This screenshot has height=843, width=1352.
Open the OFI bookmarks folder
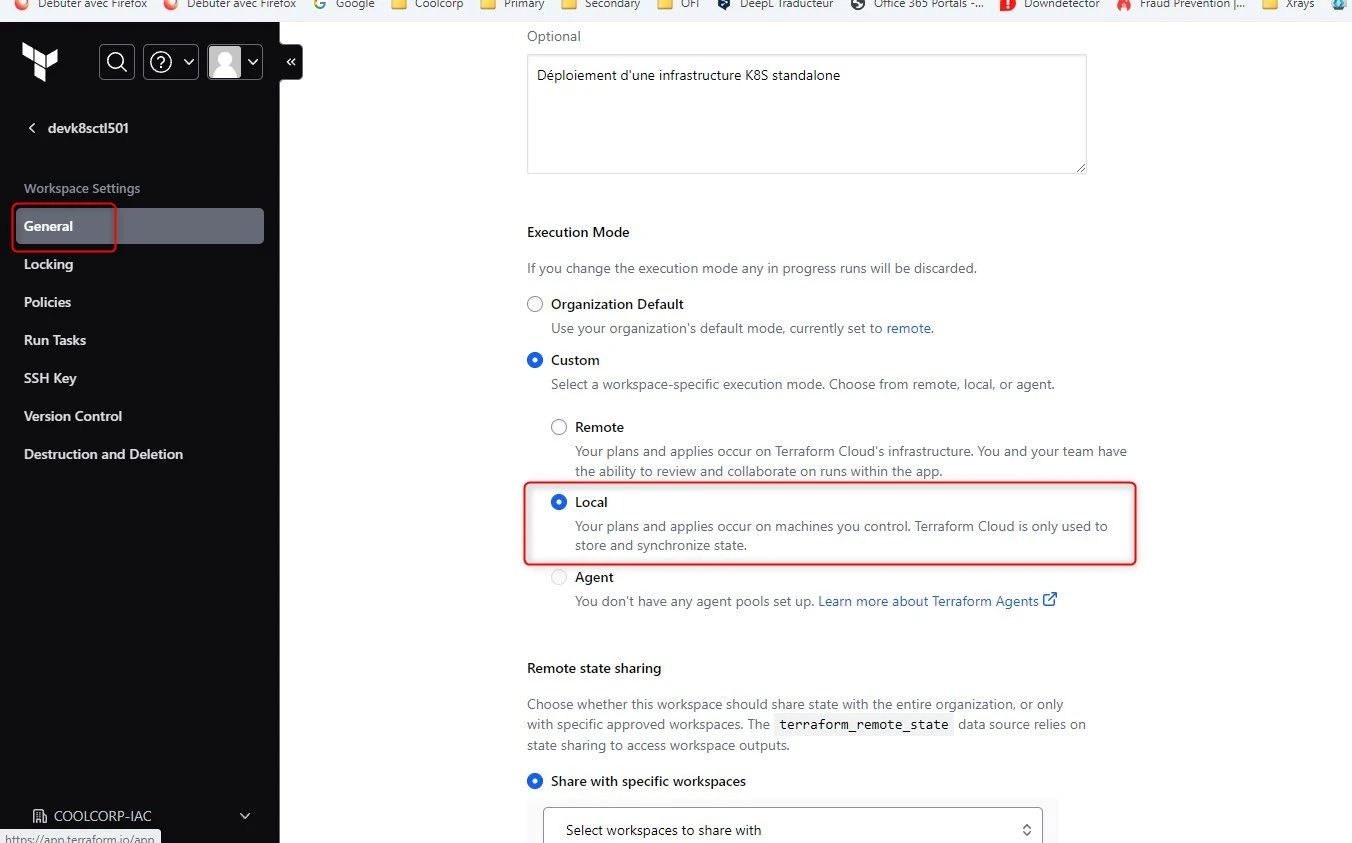point(677,5)
